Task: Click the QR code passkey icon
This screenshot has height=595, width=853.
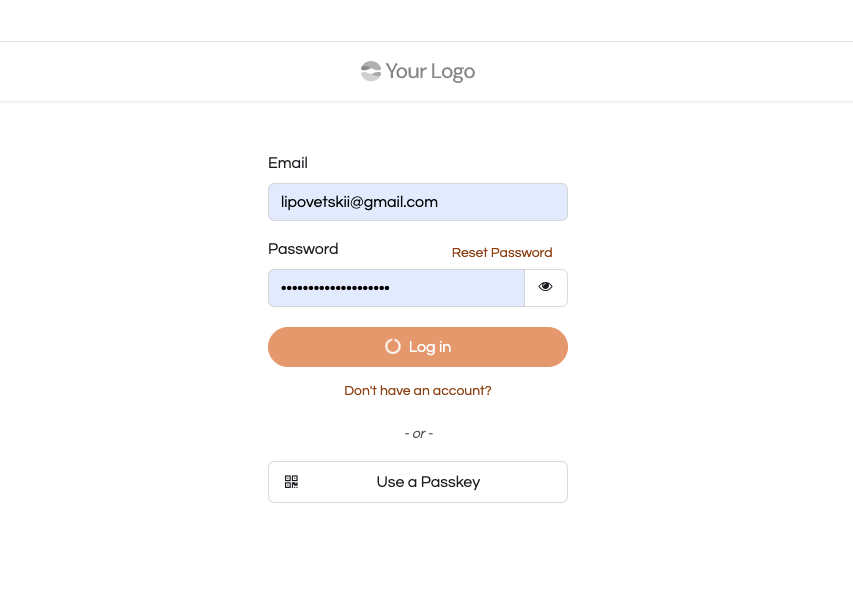Action: (291, 482)
